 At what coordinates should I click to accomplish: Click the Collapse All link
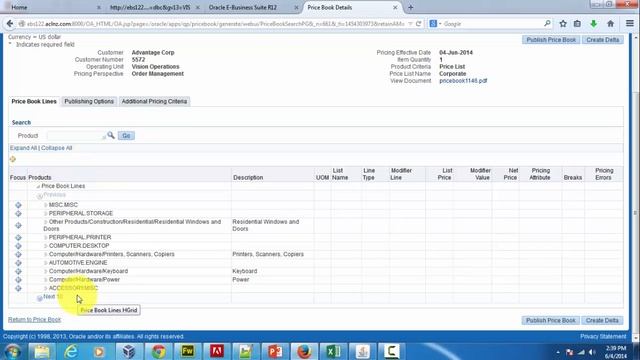[56, 148]
